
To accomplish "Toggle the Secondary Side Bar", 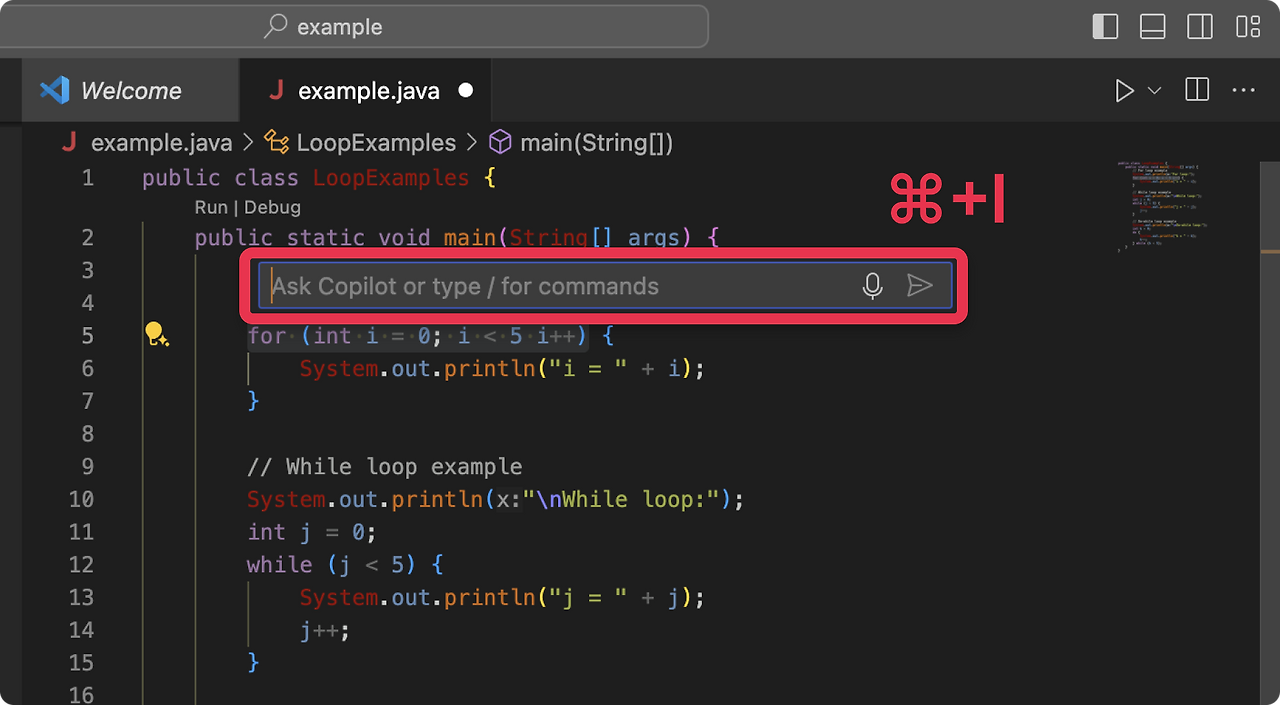I will click(x=1200, y=27).
